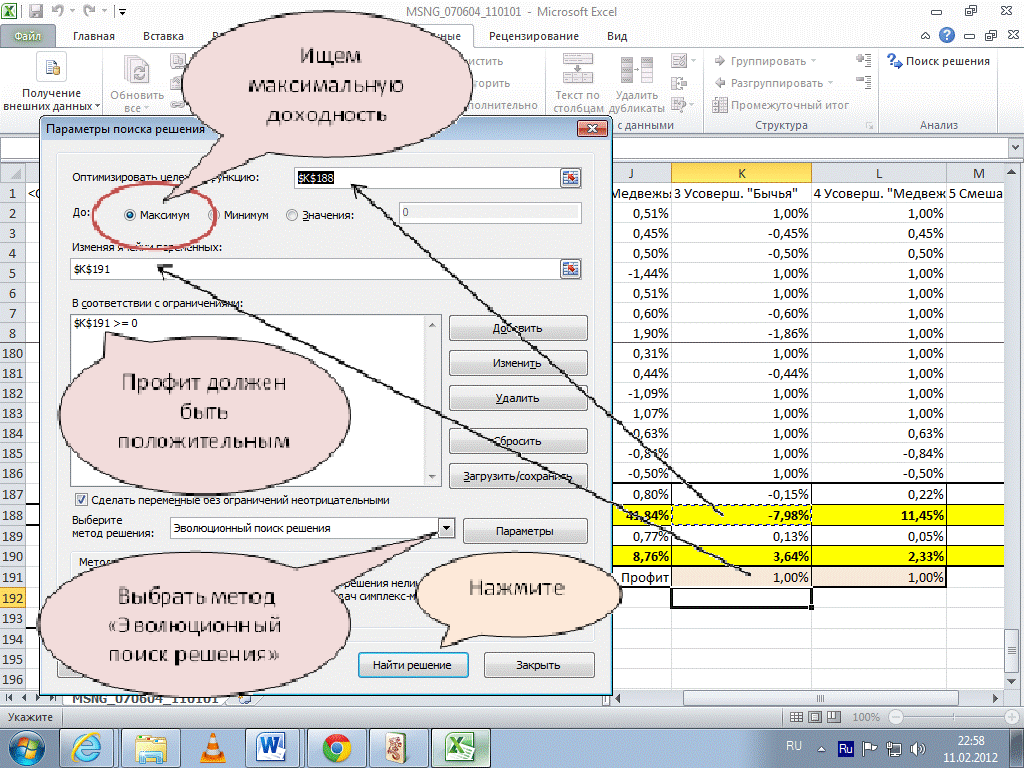Click the Redo arrow in quick access toolbar
The height and width of the screenshot is (768, 1024).
[89, 11]
